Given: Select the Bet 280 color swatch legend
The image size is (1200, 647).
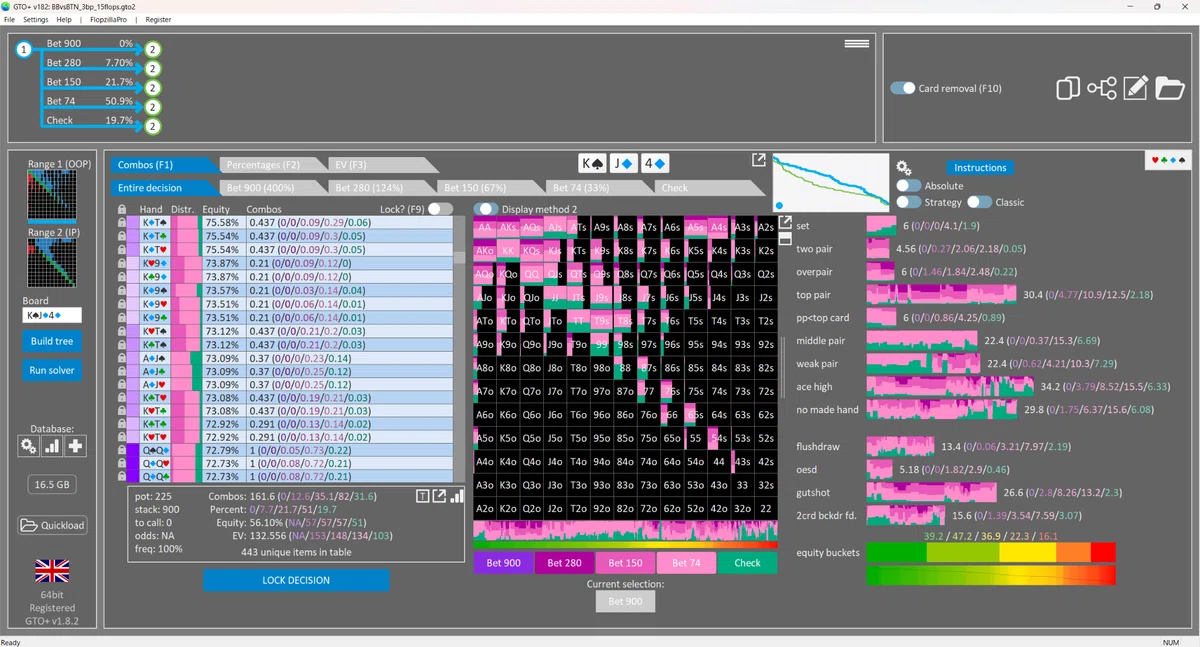Looking at the screenshot, I should pyautogui.click(x=565, y=563).
